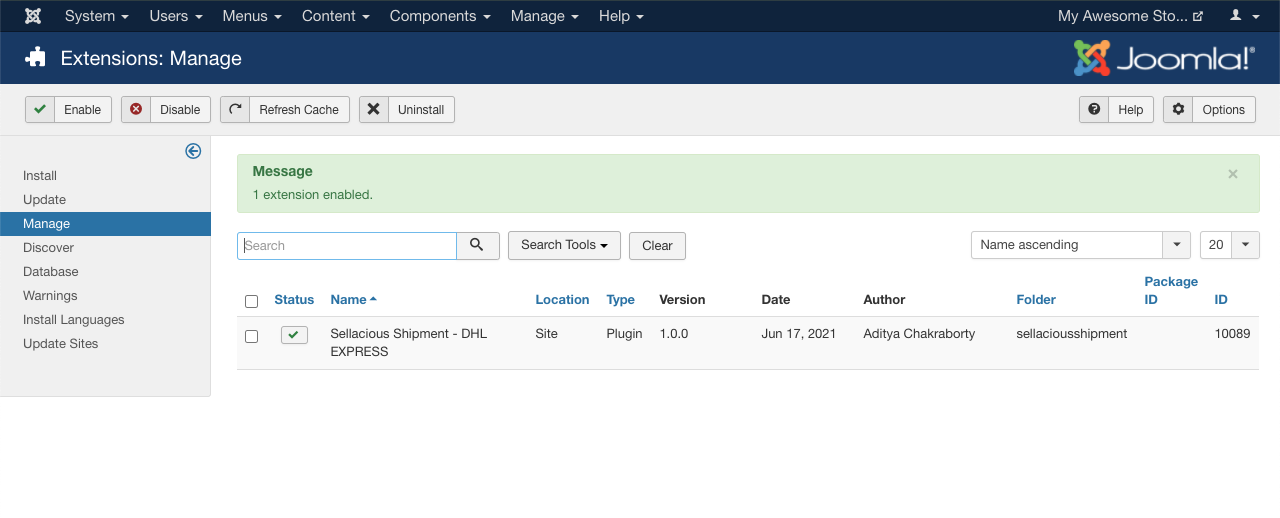This screenshot has width=1280, height=518.
Task: Select the Sellacious Shipment row checkbox
Action: pos(251,336)
